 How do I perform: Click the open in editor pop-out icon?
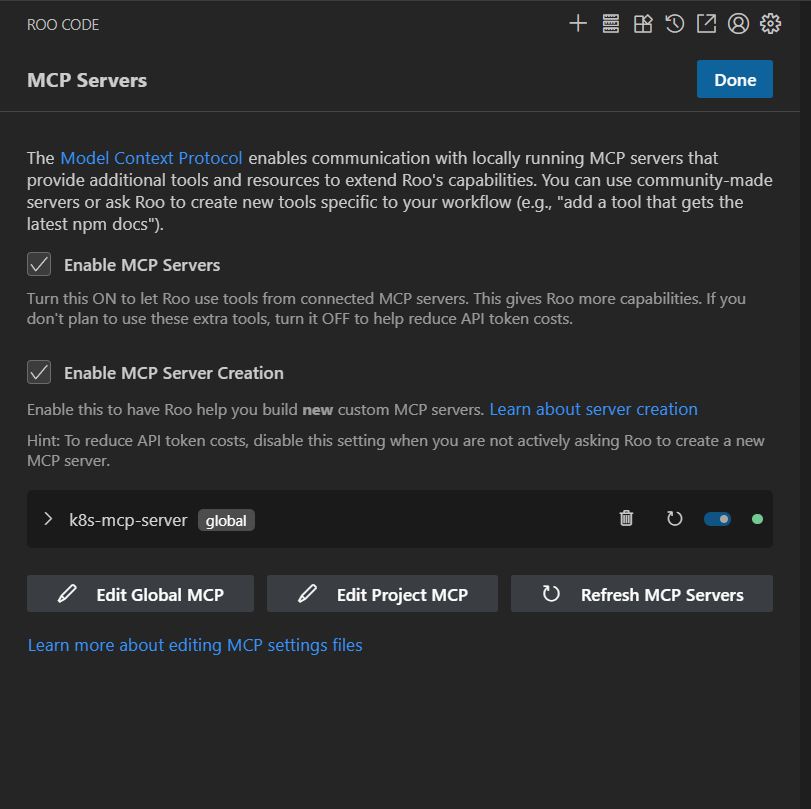click(x=707, y=24)
